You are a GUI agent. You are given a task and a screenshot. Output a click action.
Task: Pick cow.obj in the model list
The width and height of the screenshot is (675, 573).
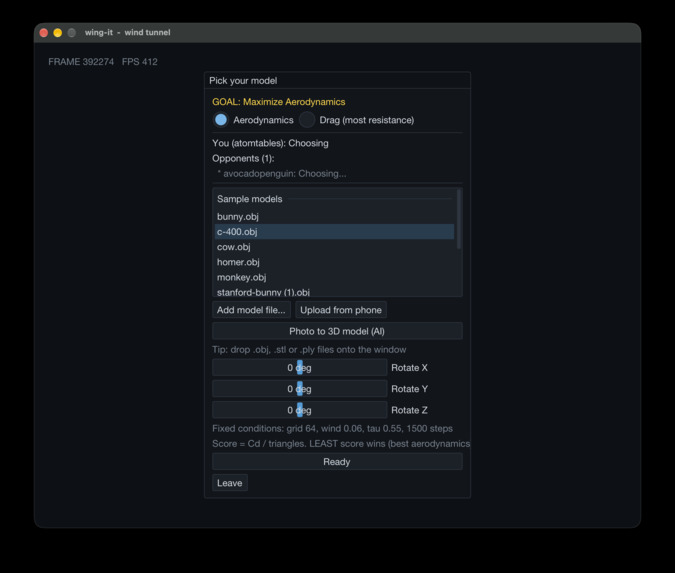point(334,247)
